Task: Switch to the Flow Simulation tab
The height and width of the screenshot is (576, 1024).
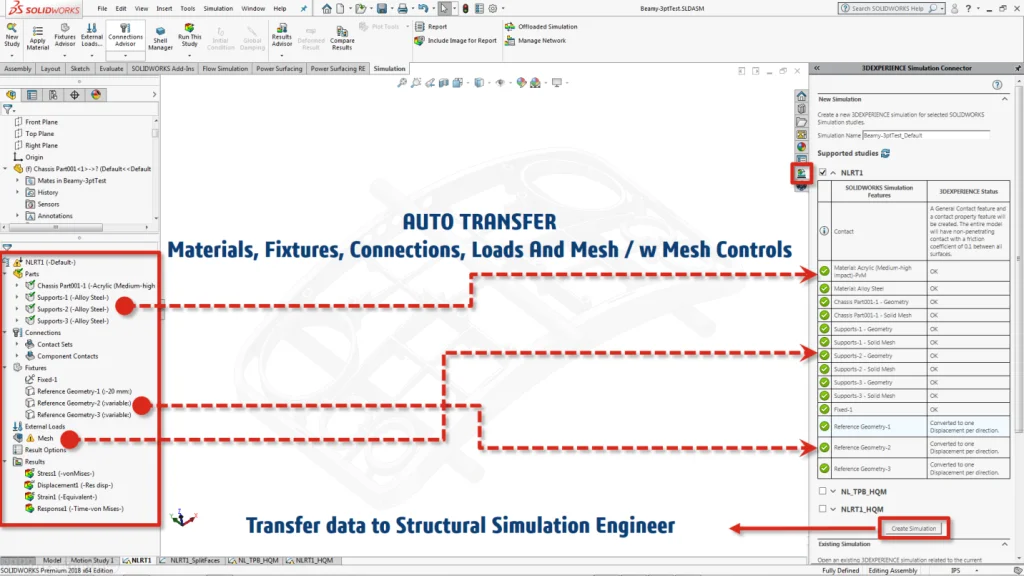Action: (225, 69)
